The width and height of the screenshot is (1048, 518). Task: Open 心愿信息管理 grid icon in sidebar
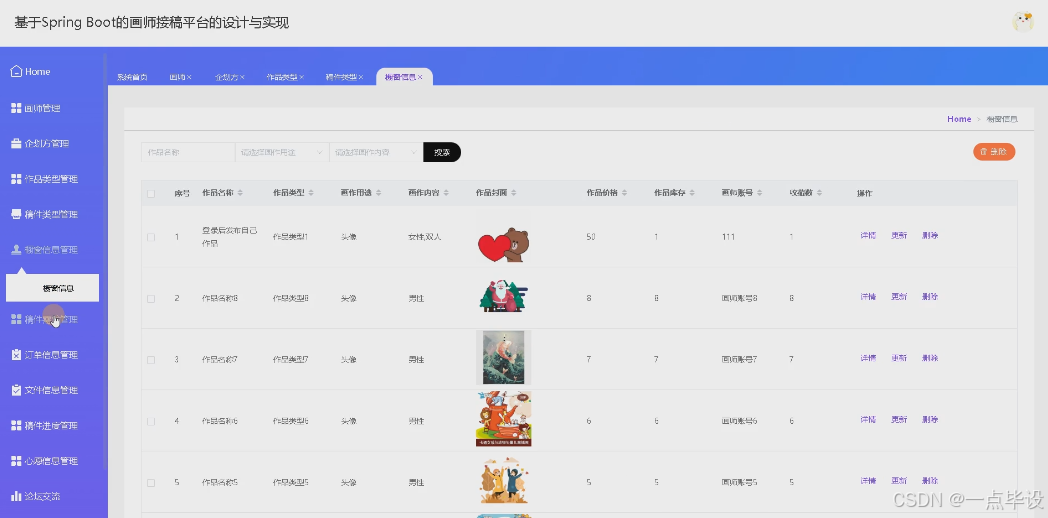tap(16, 461)
